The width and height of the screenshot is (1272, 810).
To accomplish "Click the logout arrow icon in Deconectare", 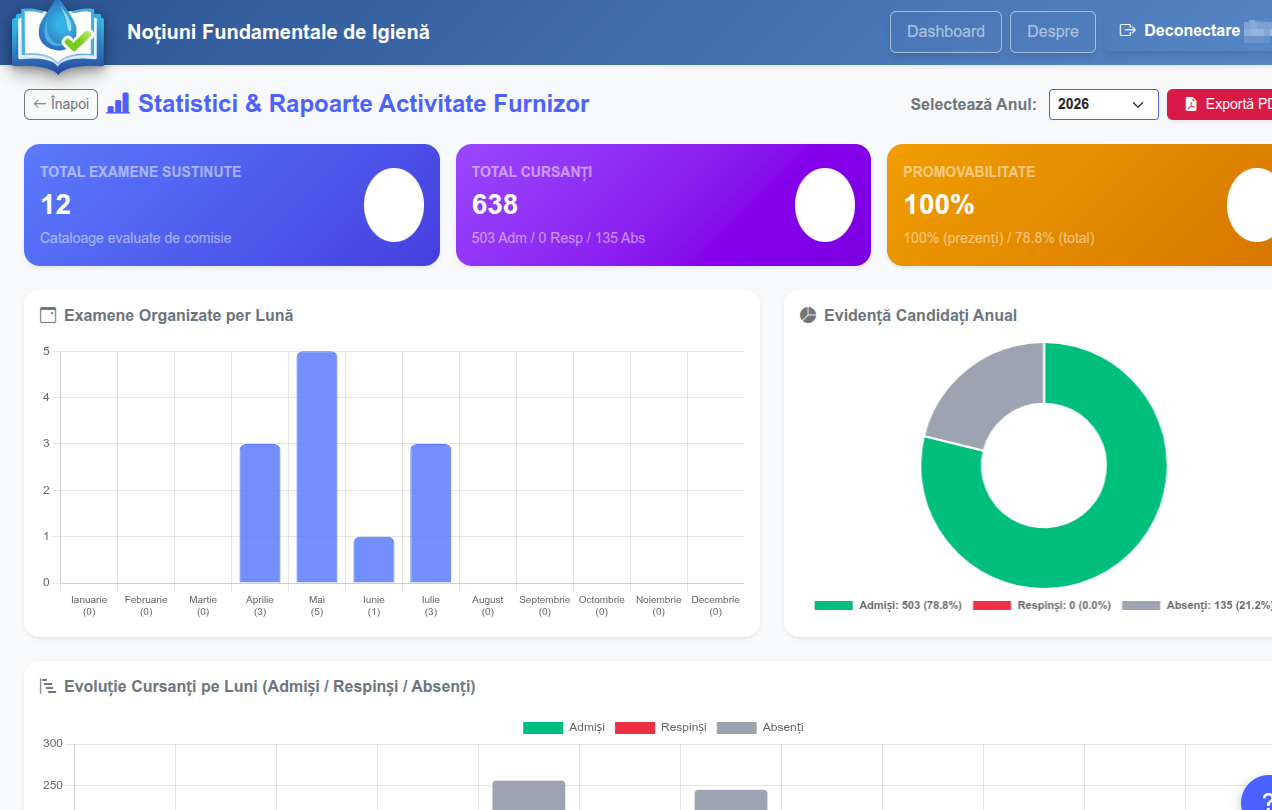I will point(1127,31).
